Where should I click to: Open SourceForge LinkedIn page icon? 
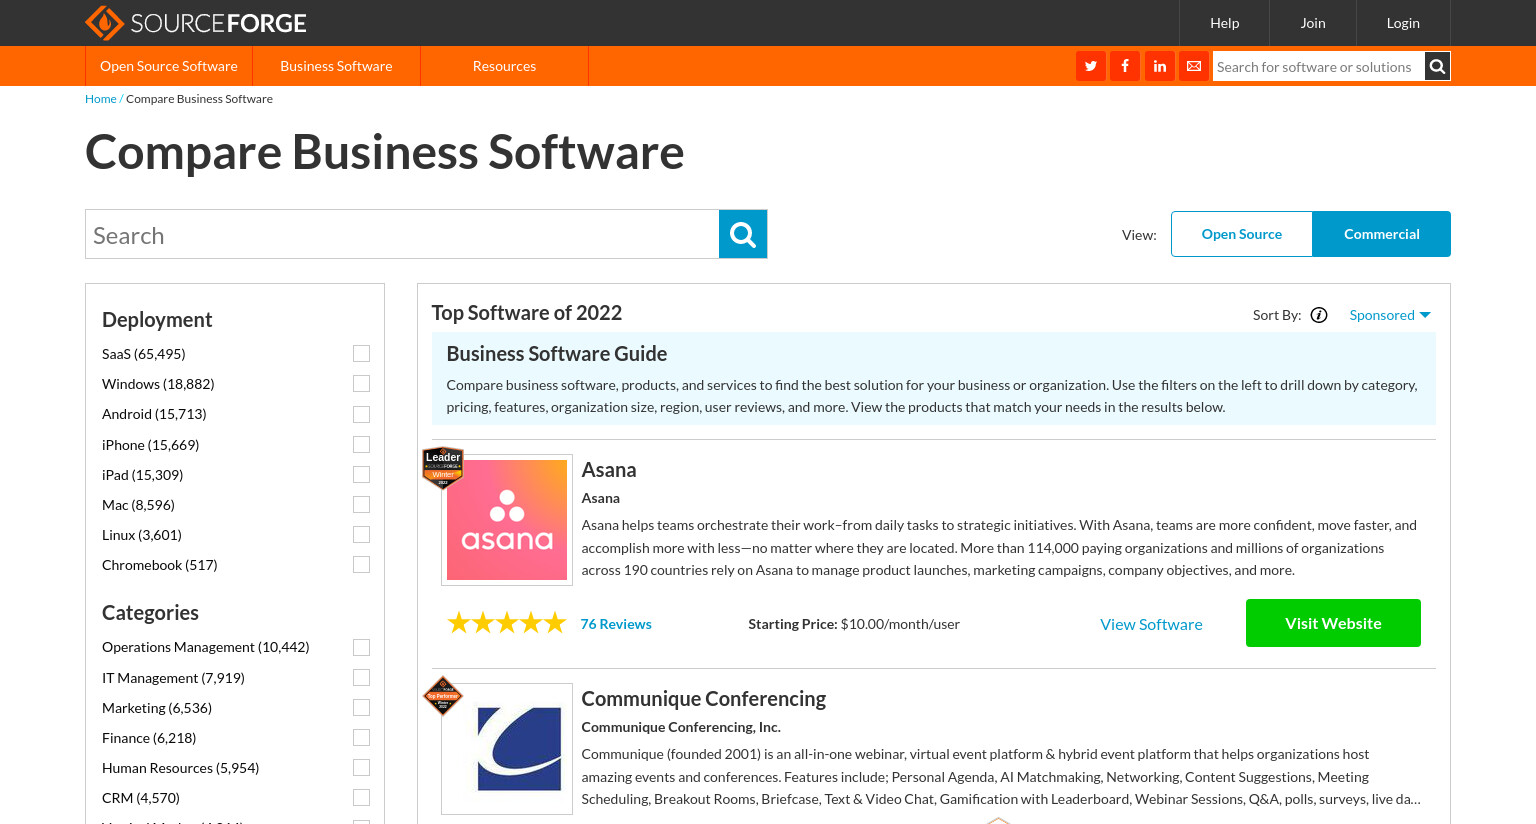(1160, 66)
